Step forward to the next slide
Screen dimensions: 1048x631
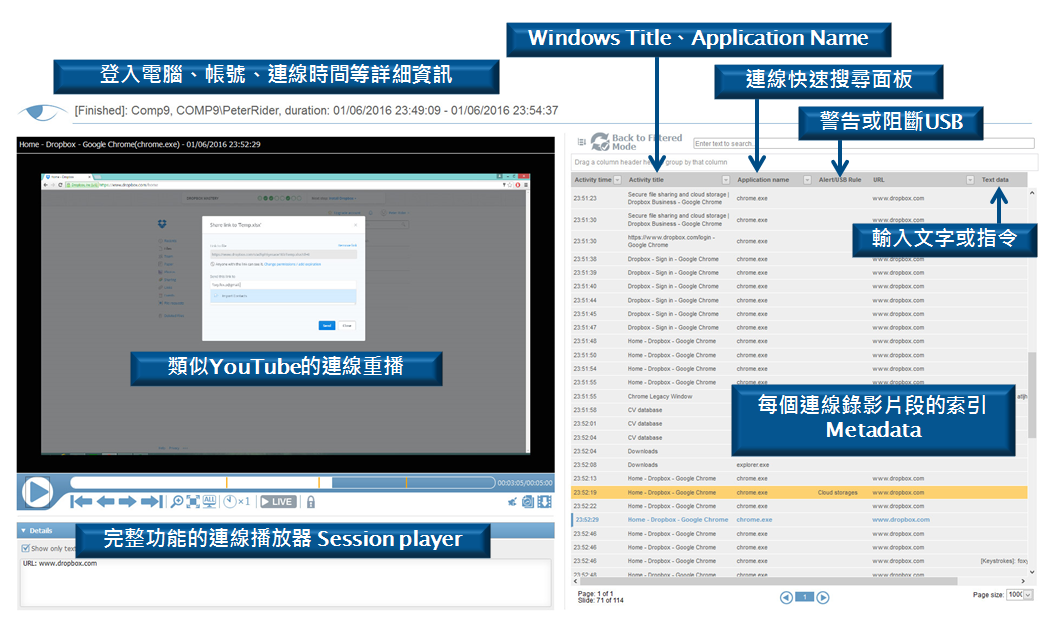coord(128,502)
